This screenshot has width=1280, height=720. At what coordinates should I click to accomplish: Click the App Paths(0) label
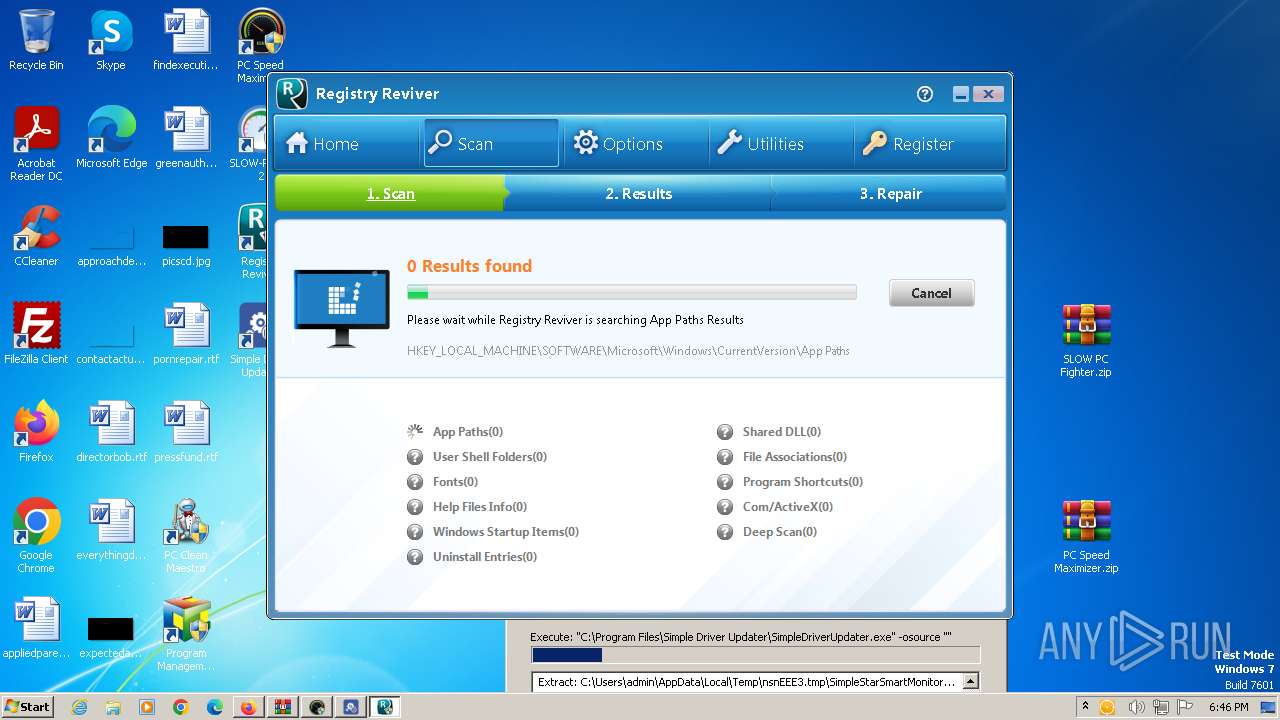(468, 432)
